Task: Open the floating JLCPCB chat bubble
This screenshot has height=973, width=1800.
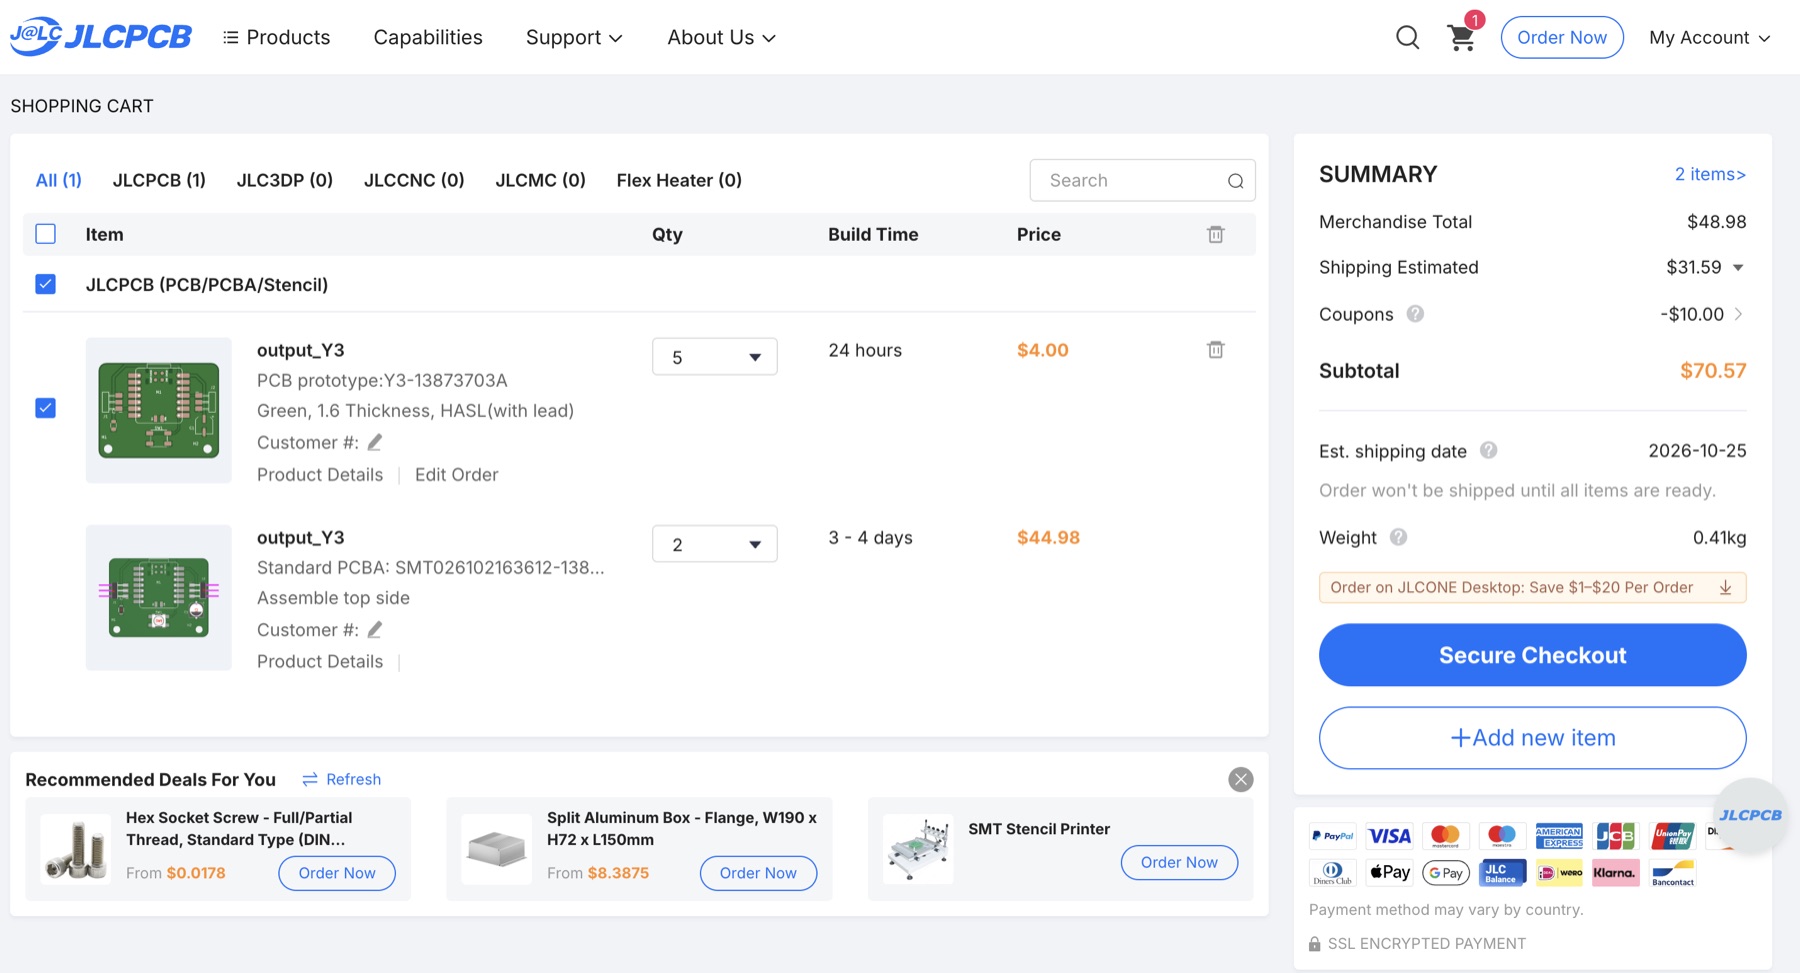Action: point(1750,815)
